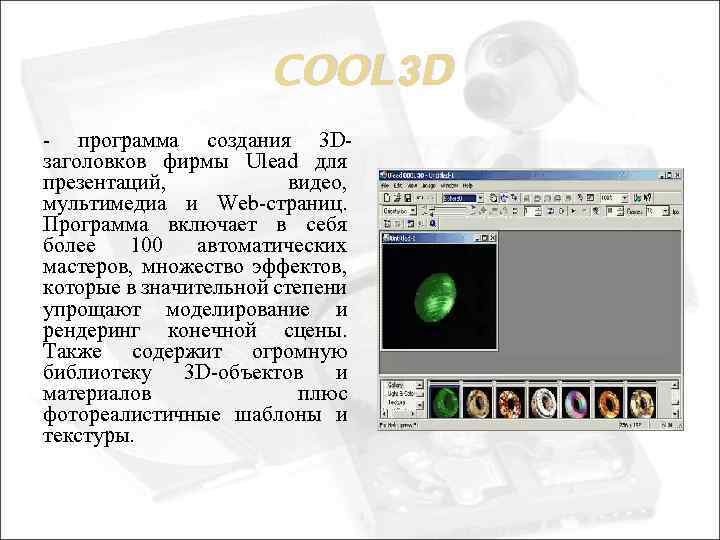Click the magnifier icon in third toolbar row
The height and width of the screenshot is (540, 720).
coord(433,224)
